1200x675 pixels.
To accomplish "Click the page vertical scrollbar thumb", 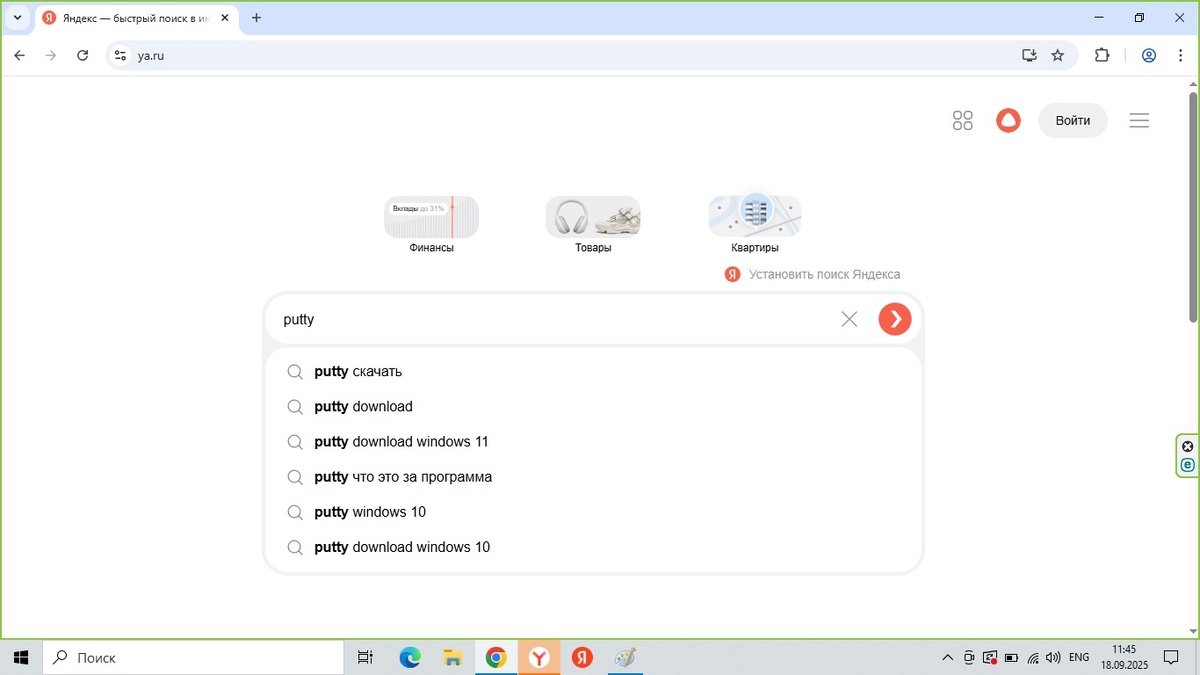I will [x=1193, y=207].
